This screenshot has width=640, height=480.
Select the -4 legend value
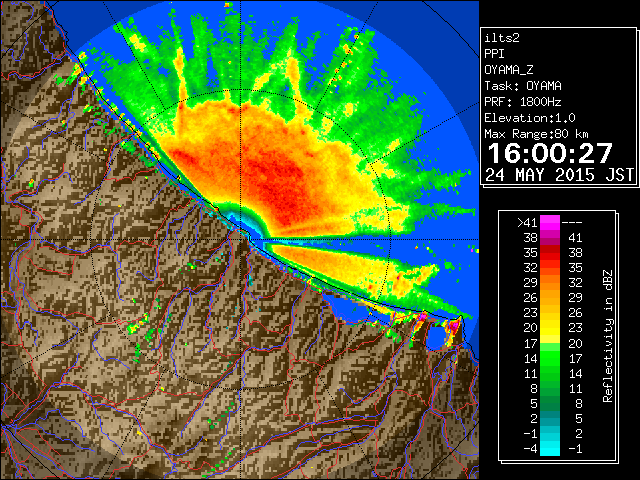(530, 449)
